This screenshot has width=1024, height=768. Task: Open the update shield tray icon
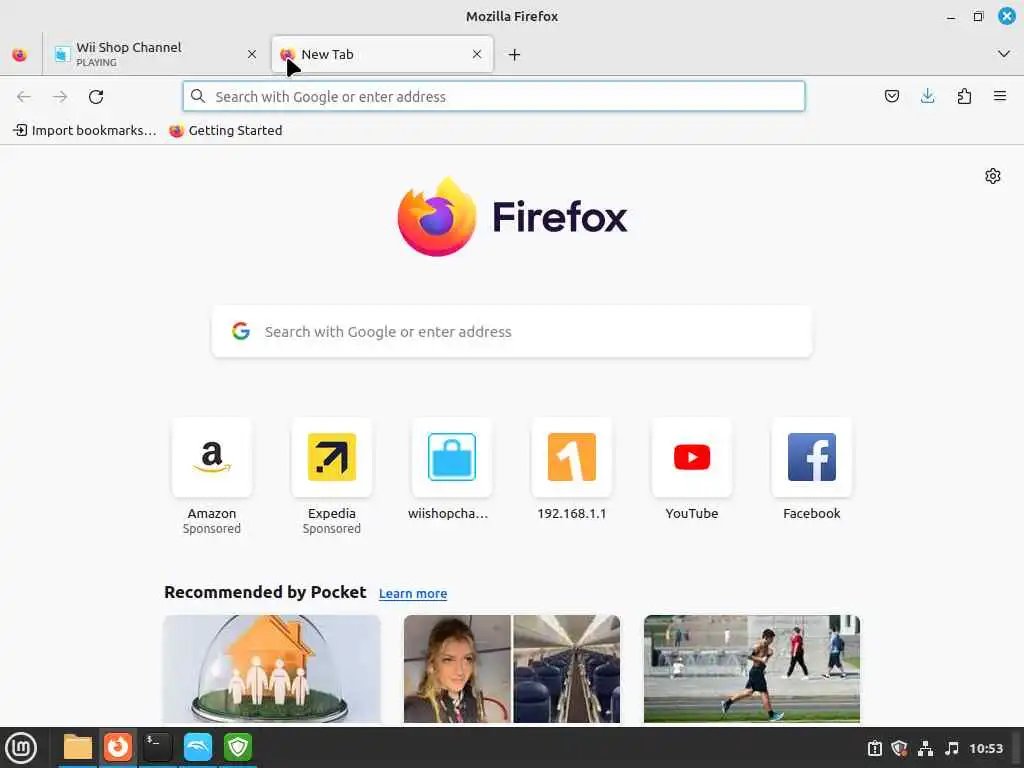(x=900, y=748)
